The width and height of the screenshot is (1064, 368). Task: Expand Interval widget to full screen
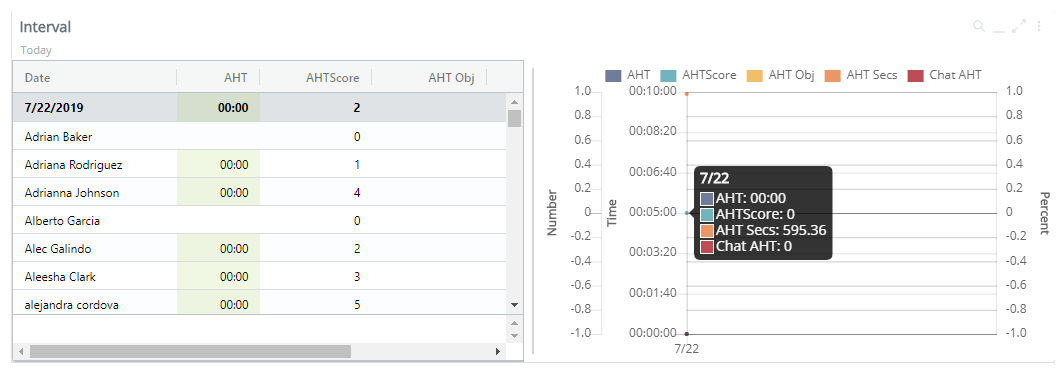tap(1019, 26)
